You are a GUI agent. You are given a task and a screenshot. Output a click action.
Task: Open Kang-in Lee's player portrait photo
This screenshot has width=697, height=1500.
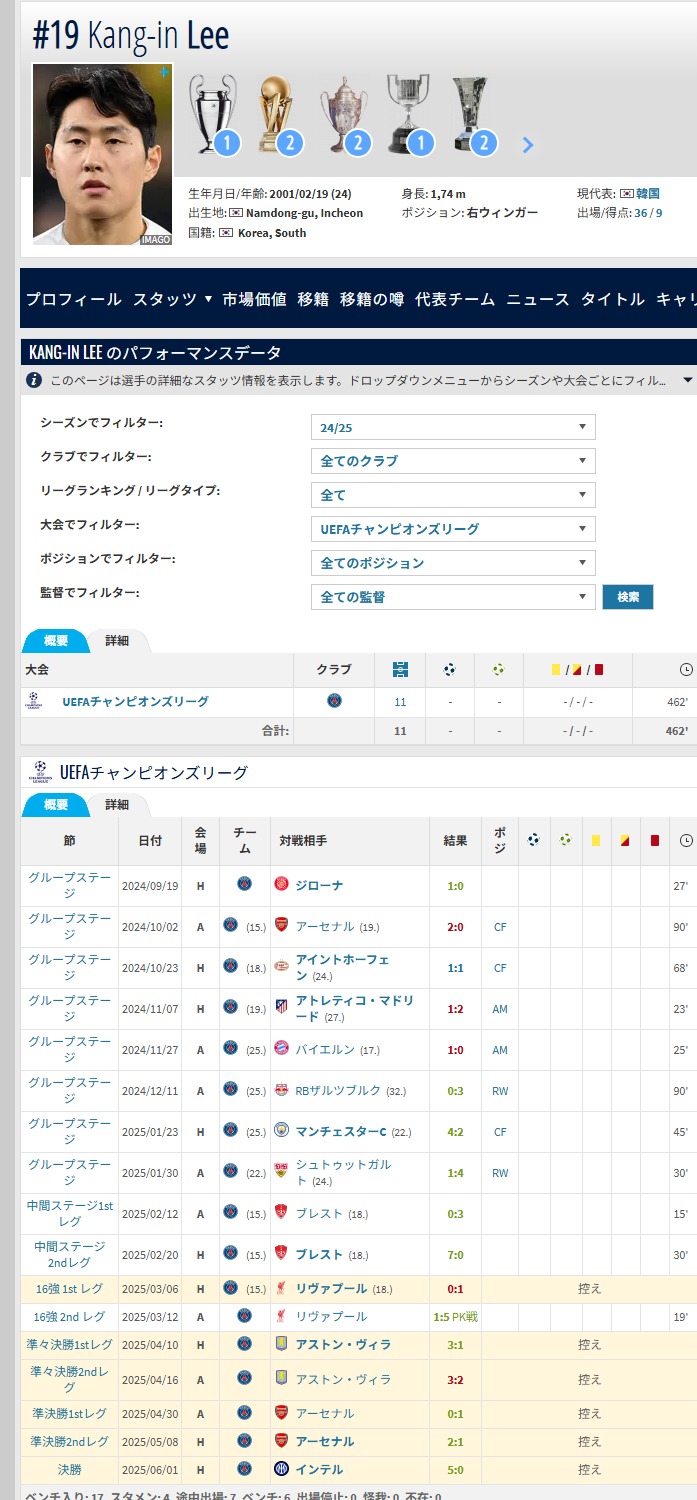tap(102, 154)
